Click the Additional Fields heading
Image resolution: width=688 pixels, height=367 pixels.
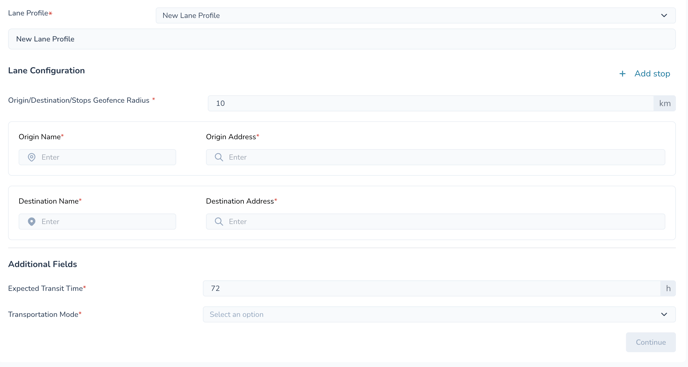43,264
